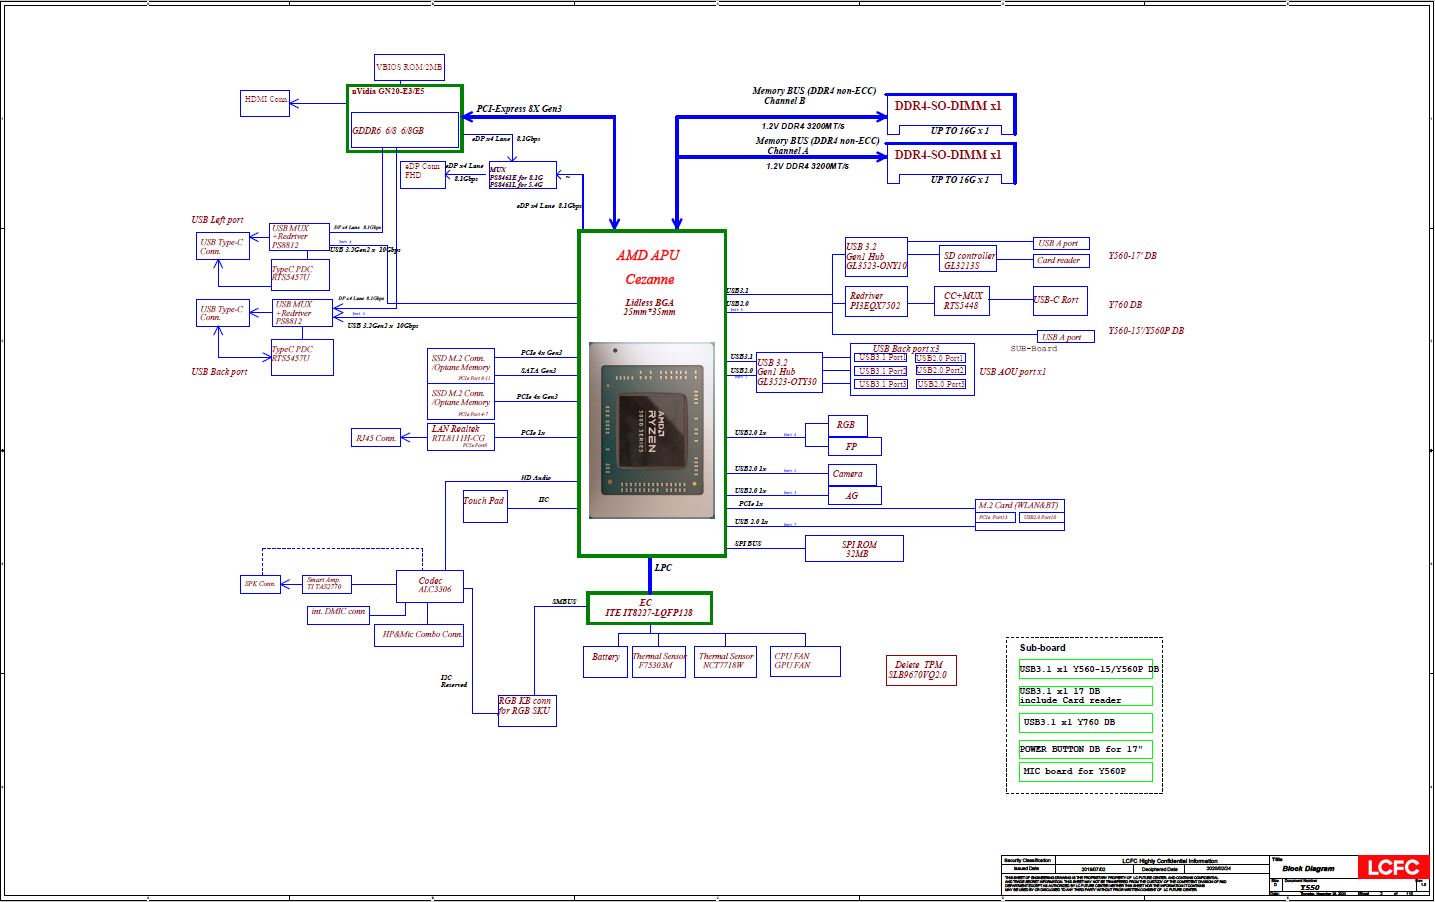Click the AMD Ryzen chip photo
Screen dimensions: 1435x902
click(x=652, y=430)
